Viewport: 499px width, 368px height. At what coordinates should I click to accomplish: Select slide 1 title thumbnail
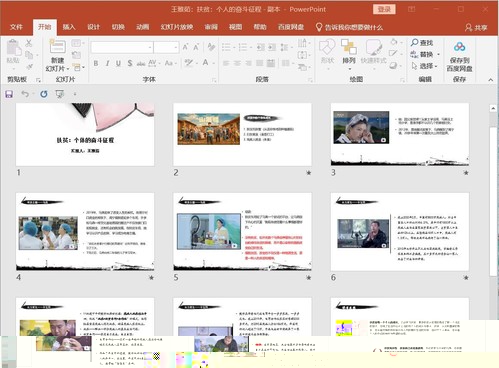coord(85,135)
